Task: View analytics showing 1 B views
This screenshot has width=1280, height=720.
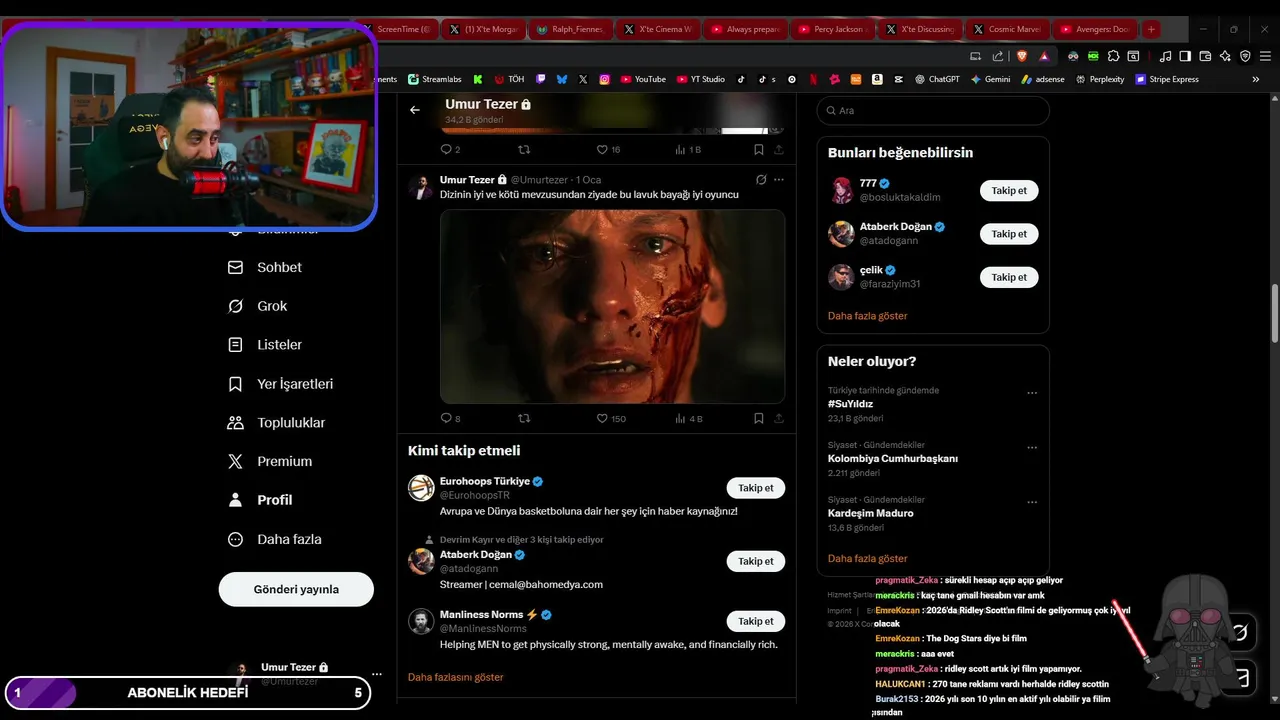Action: [688, 149]
